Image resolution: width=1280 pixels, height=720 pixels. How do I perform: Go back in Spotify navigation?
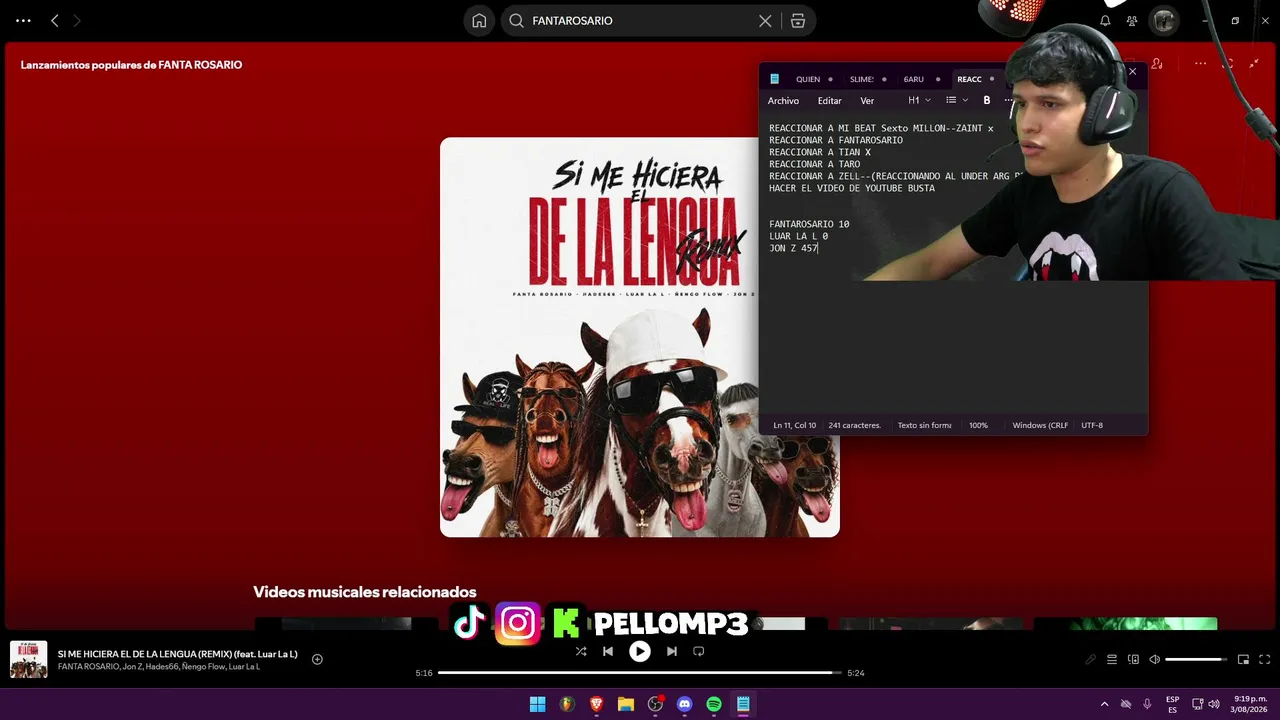pos(54,20)
